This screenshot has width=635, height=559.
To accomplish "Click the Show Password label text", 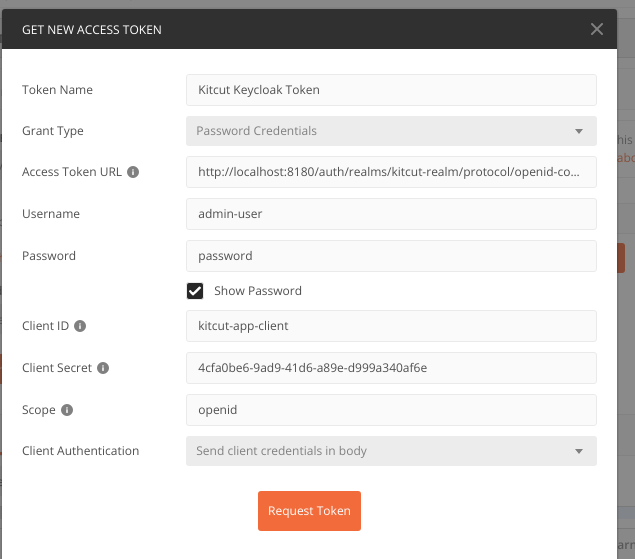I will pyautogui.click(x=258, y=291).
